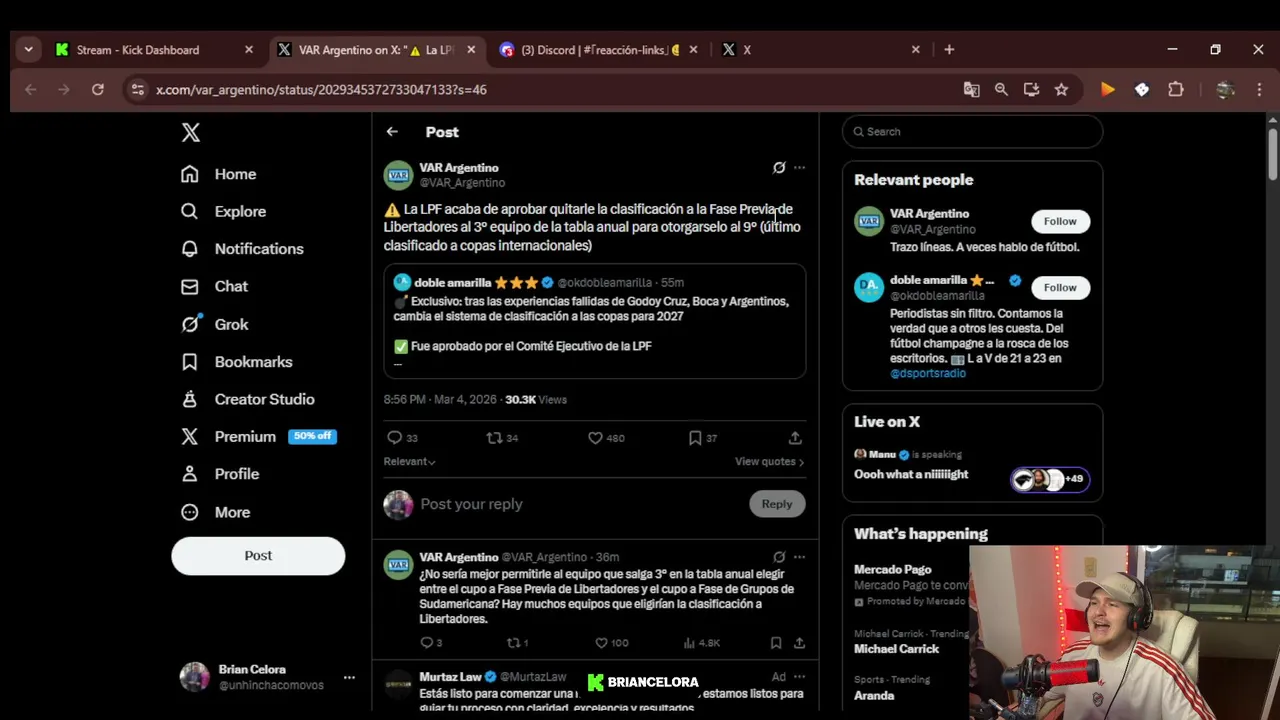This screenshot has width=1280, height=720.
Task: Open the quoted doble amarilla post
Action: pos(595,322)
